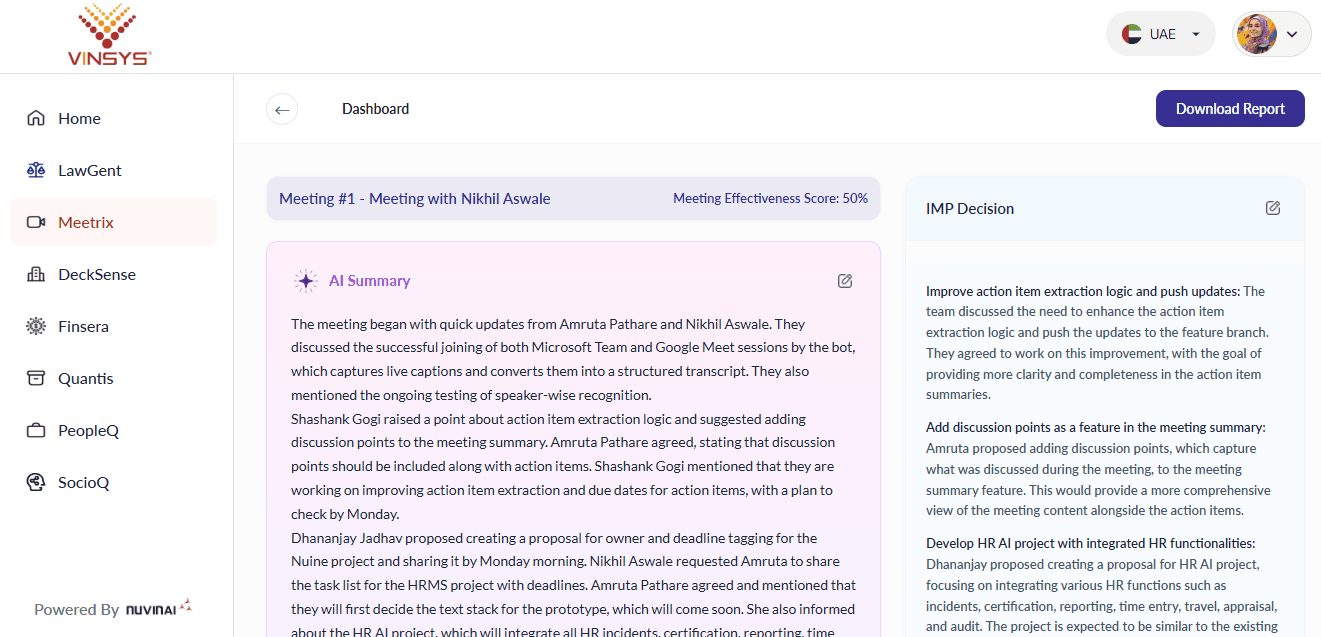This screenshot has width=1321, height=637.
Task: Click the UAE flag icon
Action: pyautogui.click(x=1132, y=34)
